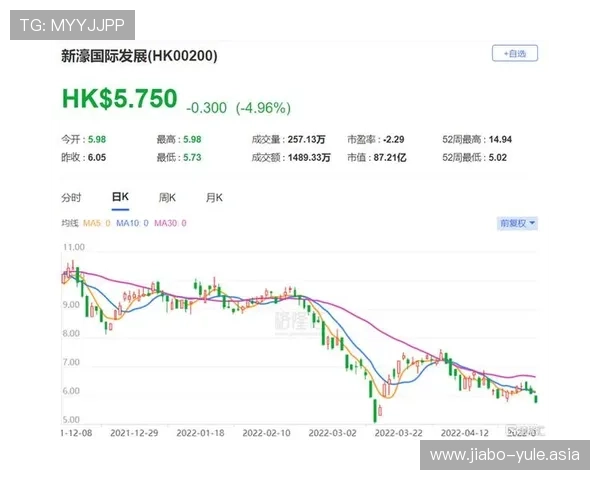This screenshot has width=600, height=480.
Task: Click the 52周最低 value 5.02
Action: [497, 157]
